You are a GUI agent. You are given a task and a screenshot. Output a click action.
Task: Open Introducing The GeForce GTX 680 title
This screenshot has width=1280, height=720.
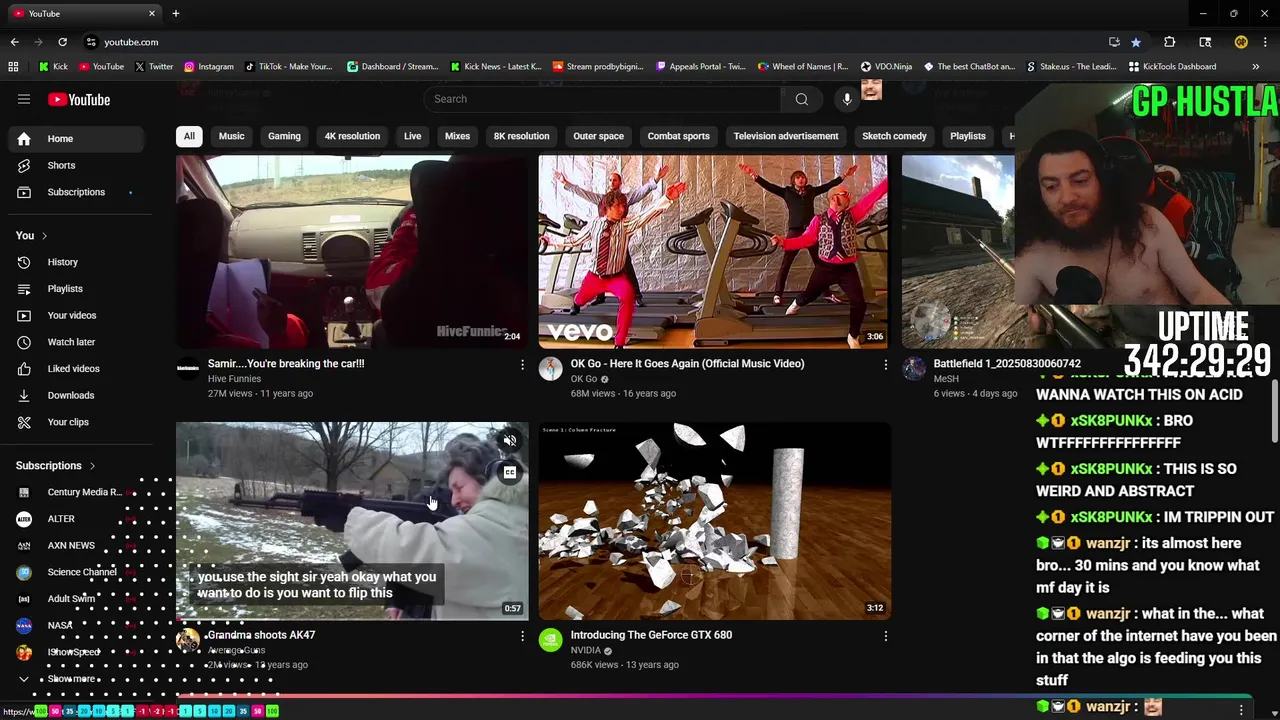651,635
